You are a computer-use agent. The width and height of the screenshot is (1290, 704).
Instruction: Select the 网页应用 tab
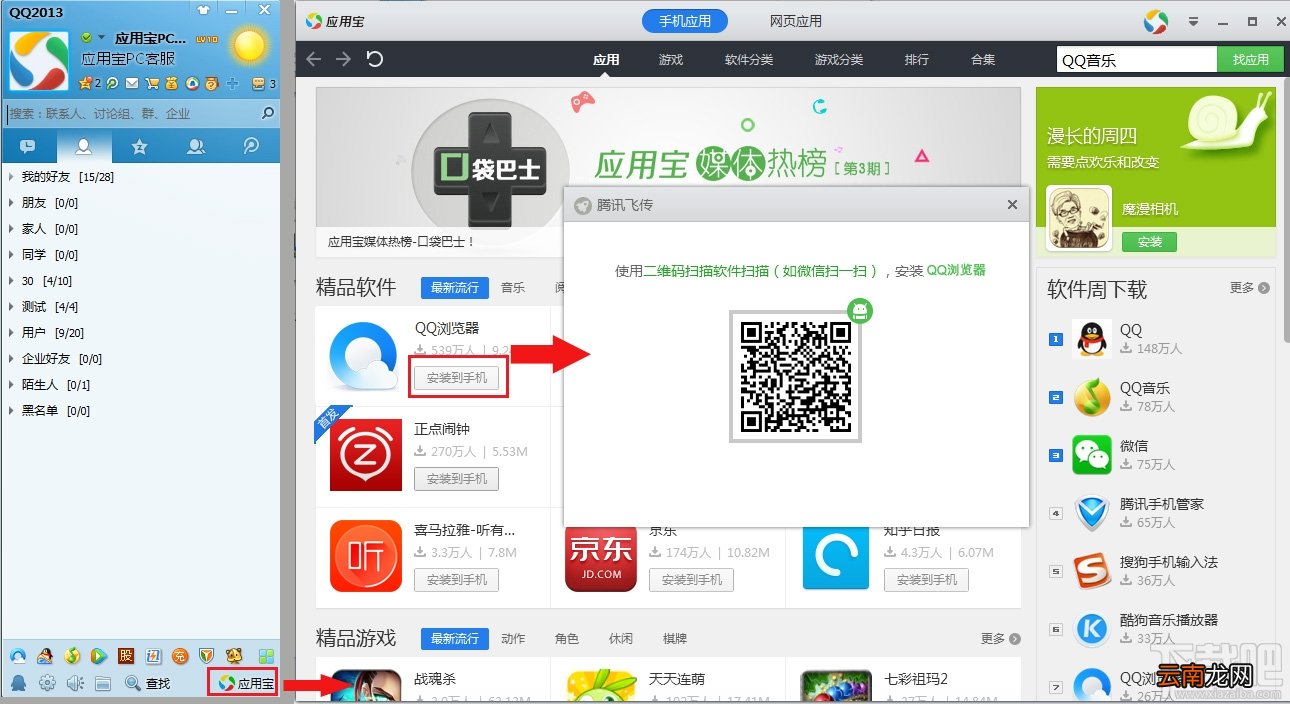pyautogui.click(x=796, y=20)
